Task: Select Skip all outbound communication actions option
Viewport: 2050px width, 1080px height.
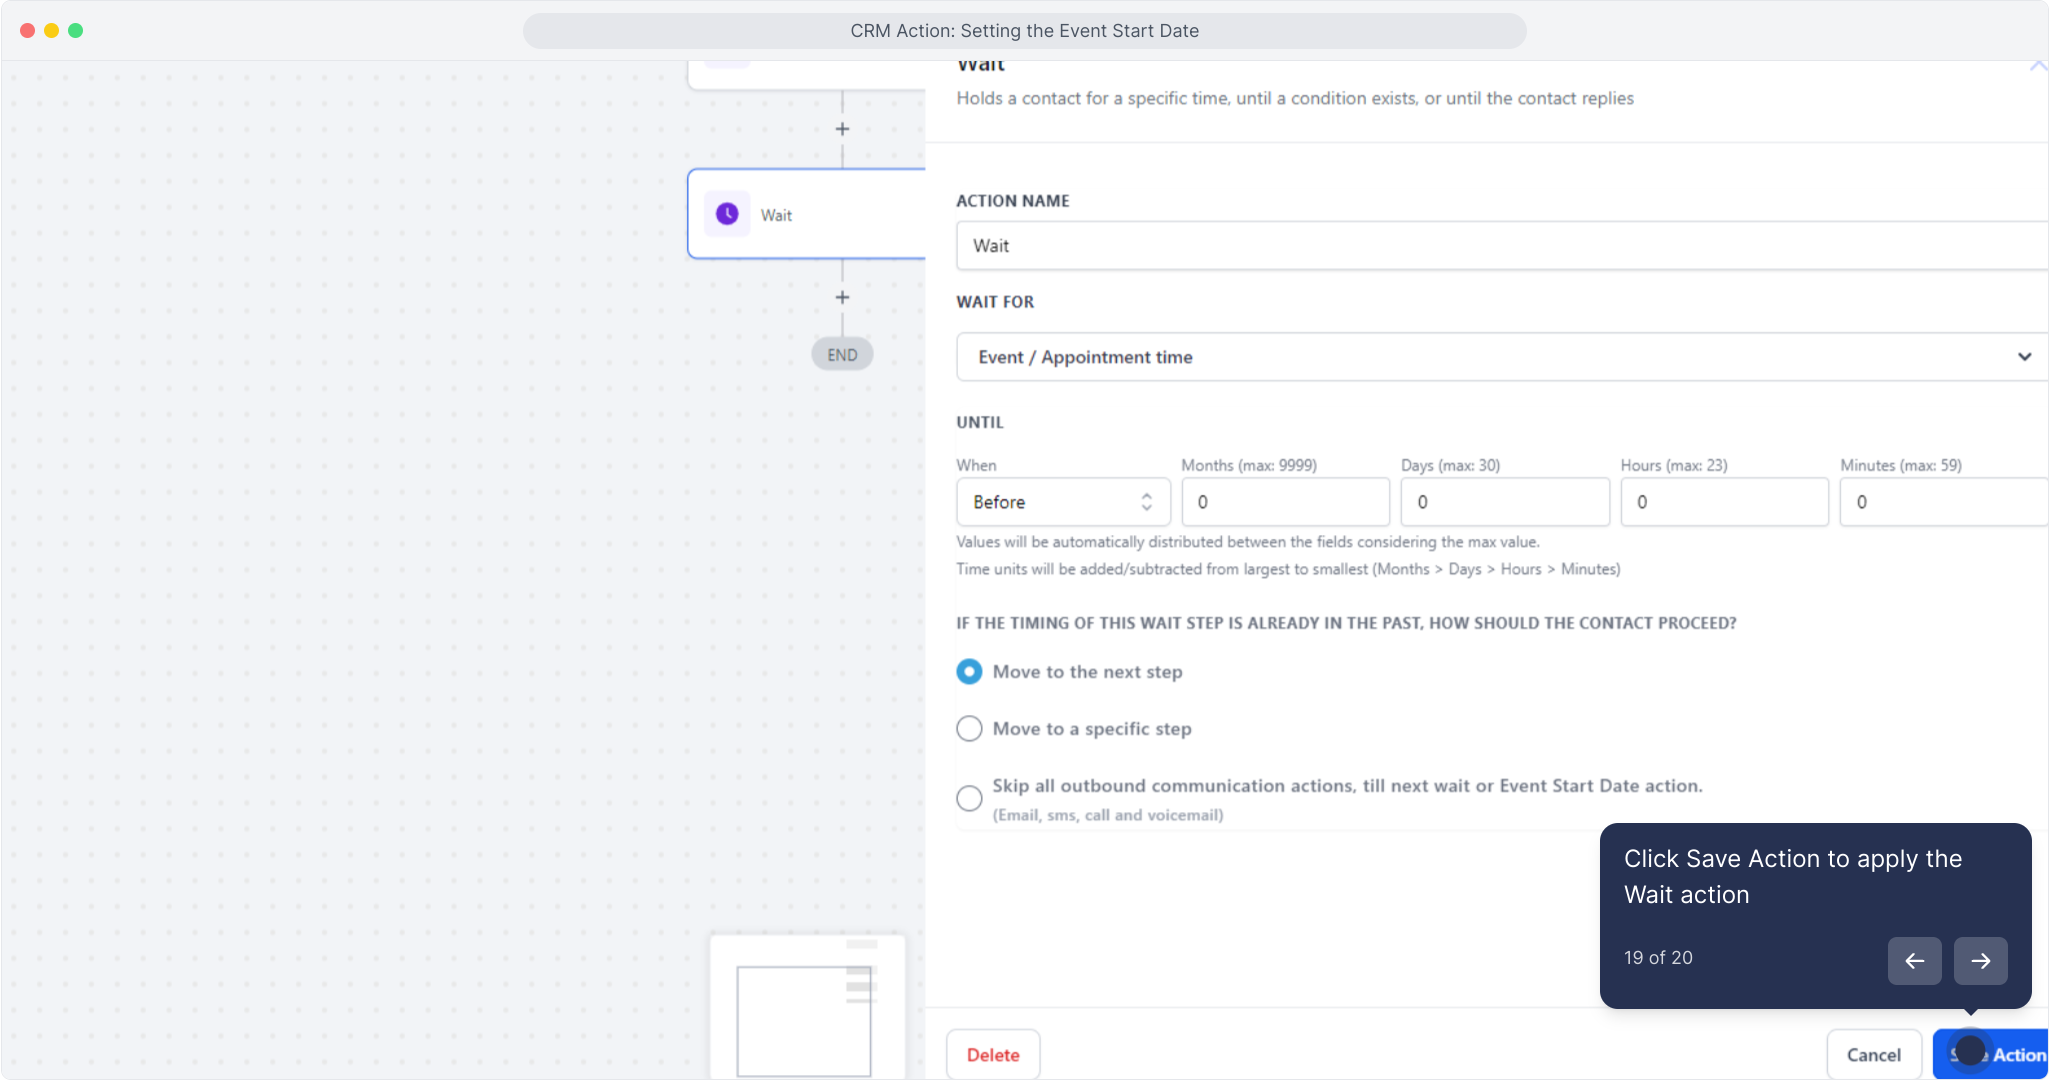Action: pos(969,798)
